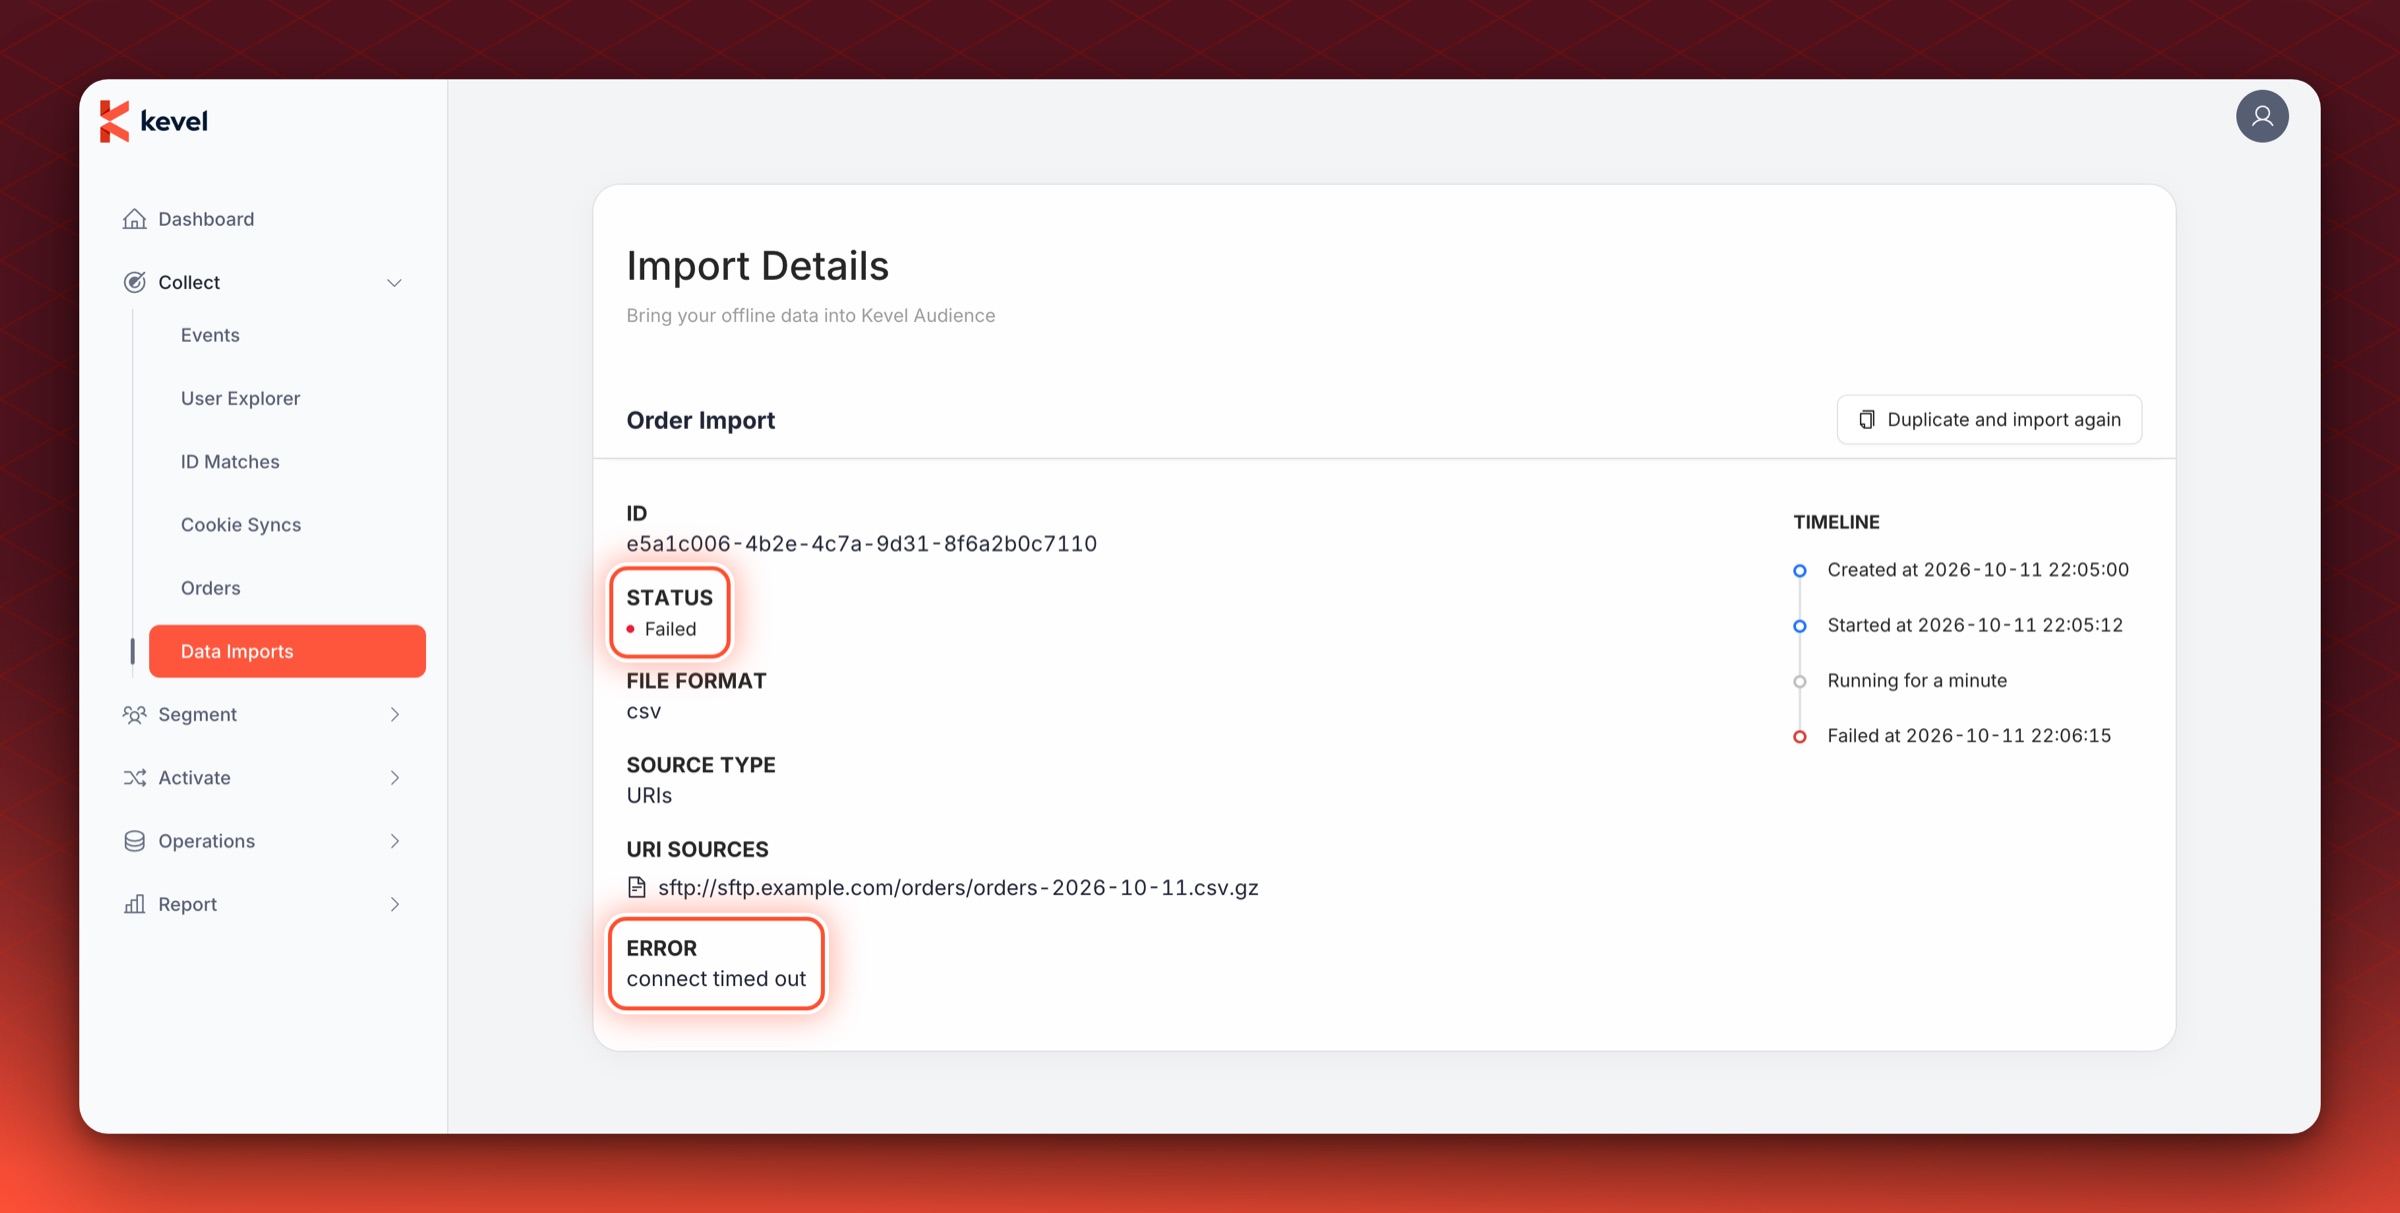2400x1213 pixels.
Task: Open Operations menu label
Action: click(206, 841)
